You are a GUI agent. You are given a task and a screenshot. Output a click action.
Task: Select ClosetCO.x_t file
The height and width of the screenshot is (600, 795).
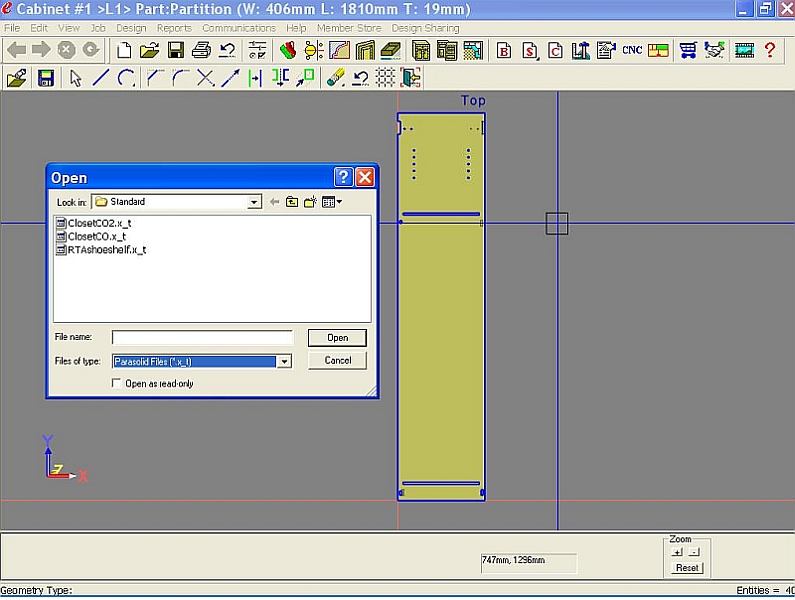pos(91,236)
